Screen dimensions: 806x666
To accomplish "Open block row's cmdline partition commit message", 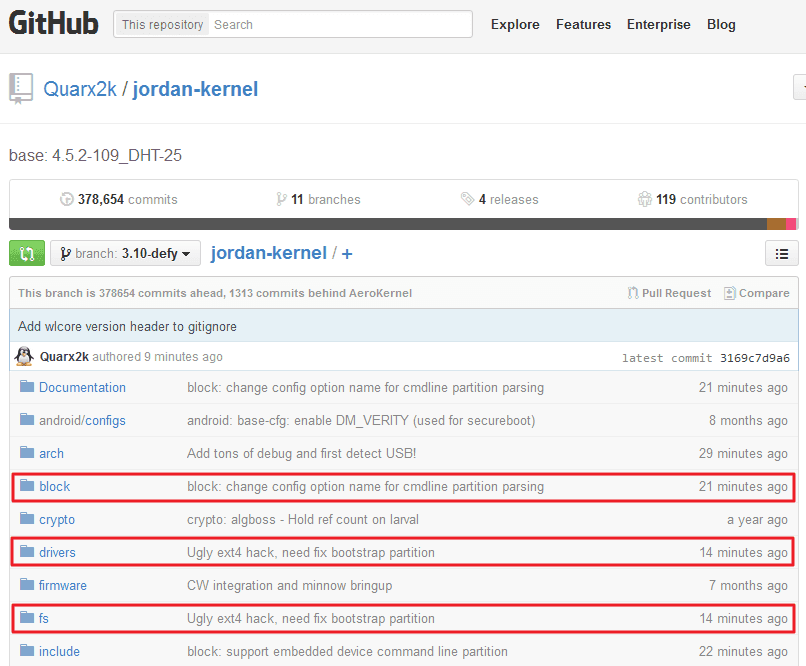I will 365,486.
